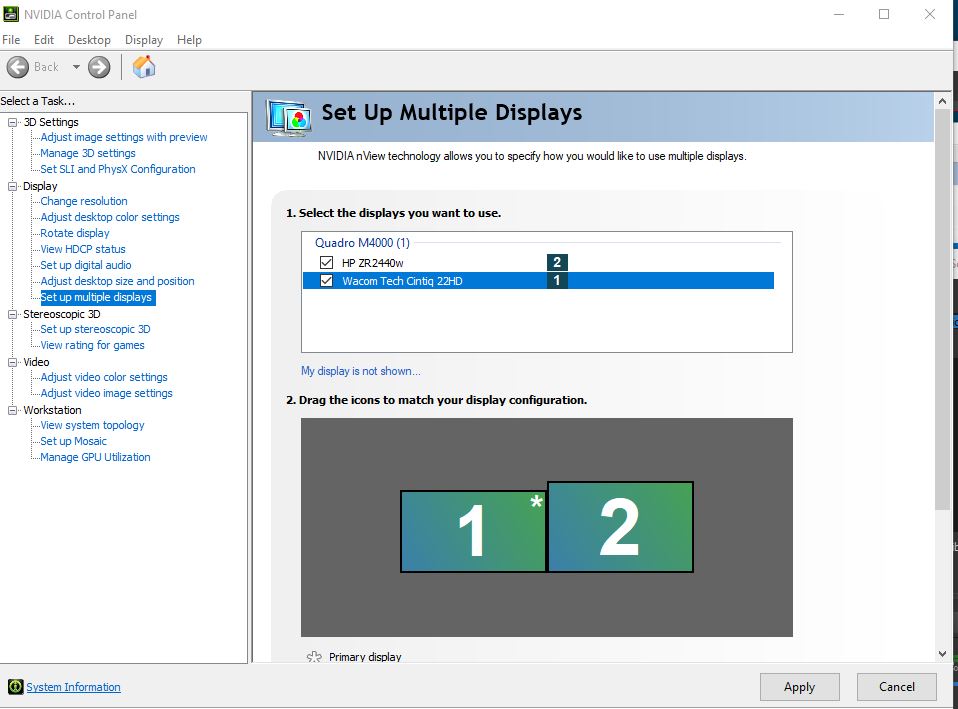Open the Desktop menu
The width and height of the screenshot is (958, 709).
pos(89,40)
